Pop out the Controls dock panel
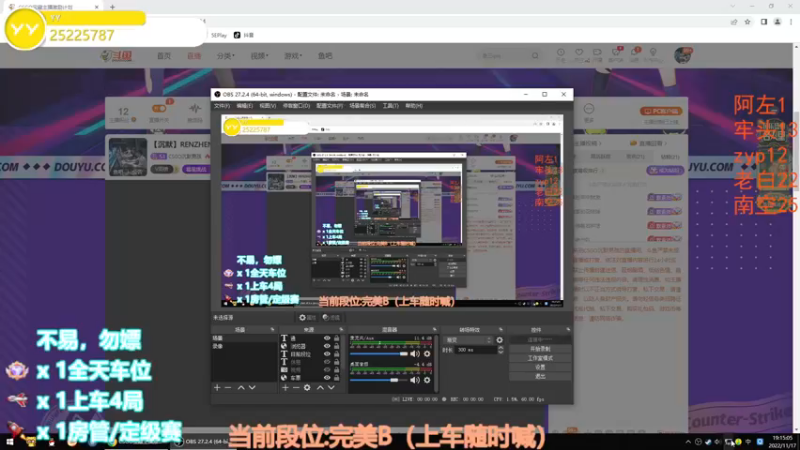Viewport: 800px width, 450px height. [x=568, y=330]
